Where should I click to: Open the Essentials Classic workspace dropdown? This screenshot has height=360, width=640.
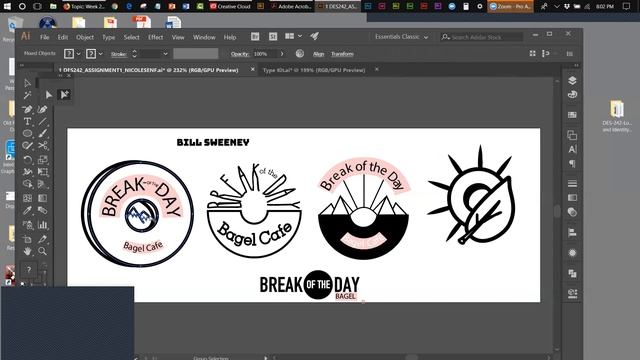(402, 37)
